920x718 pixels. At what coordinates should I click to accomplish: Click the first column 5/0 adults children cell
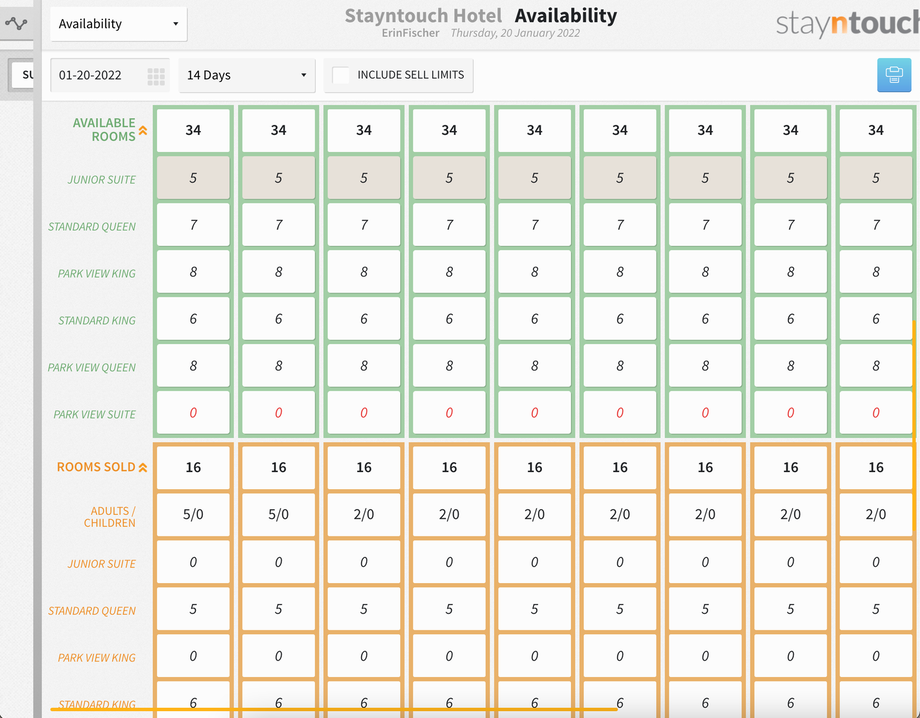tap(193, 514)
